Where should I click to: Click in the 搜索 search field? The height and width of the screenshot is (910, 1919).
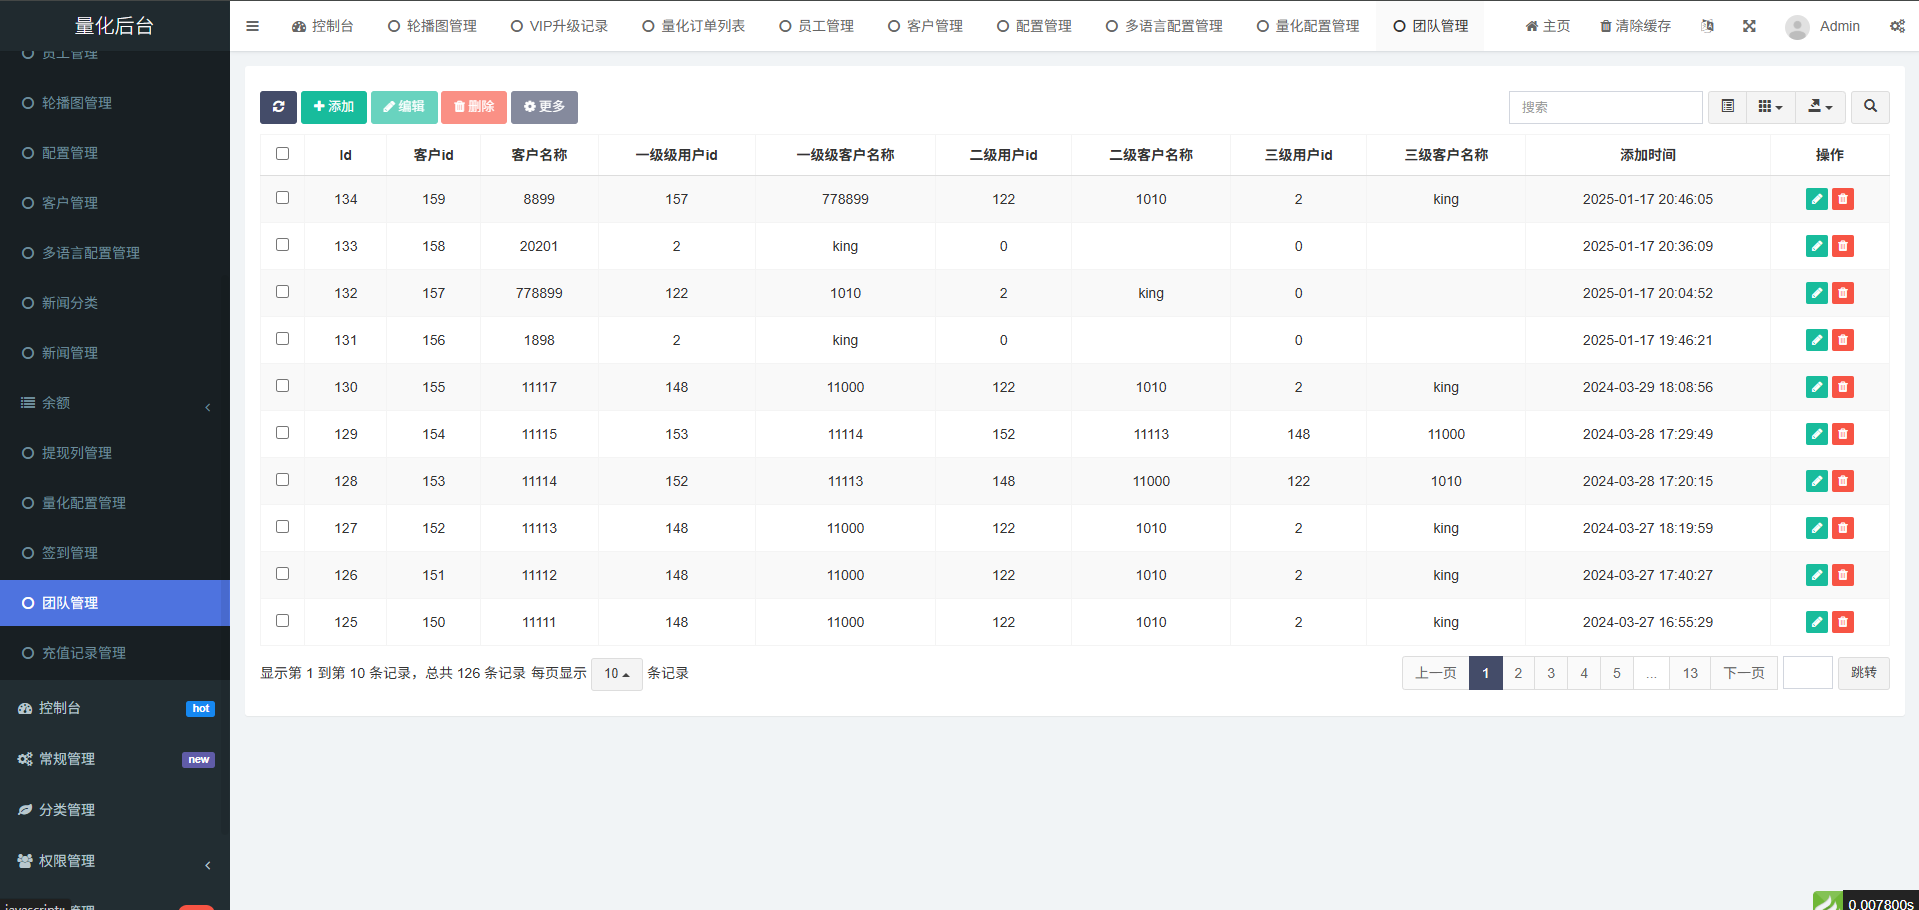(x=1605, y=107)
